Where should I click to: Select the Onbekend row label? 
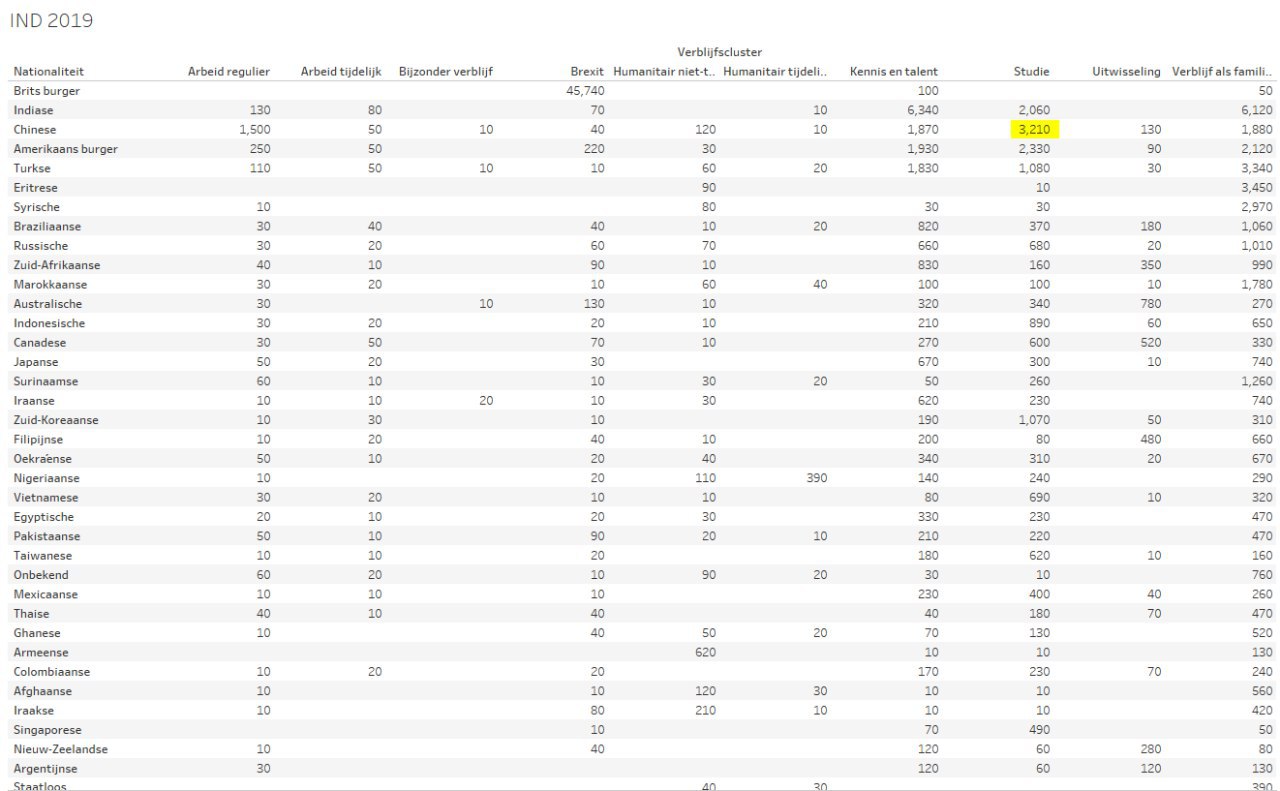[41, 575]
